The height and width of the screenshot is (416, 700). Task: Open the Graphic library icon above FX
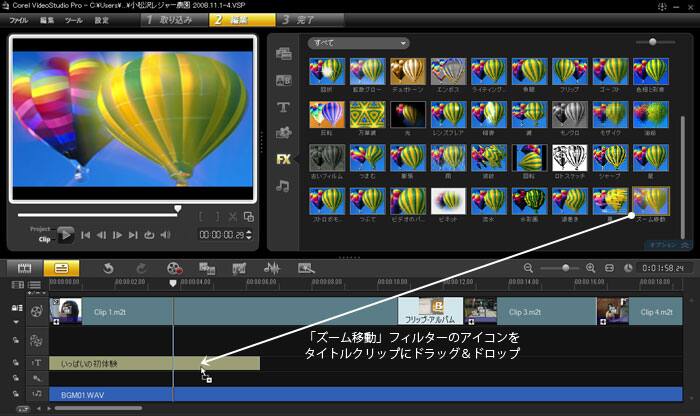283,133
